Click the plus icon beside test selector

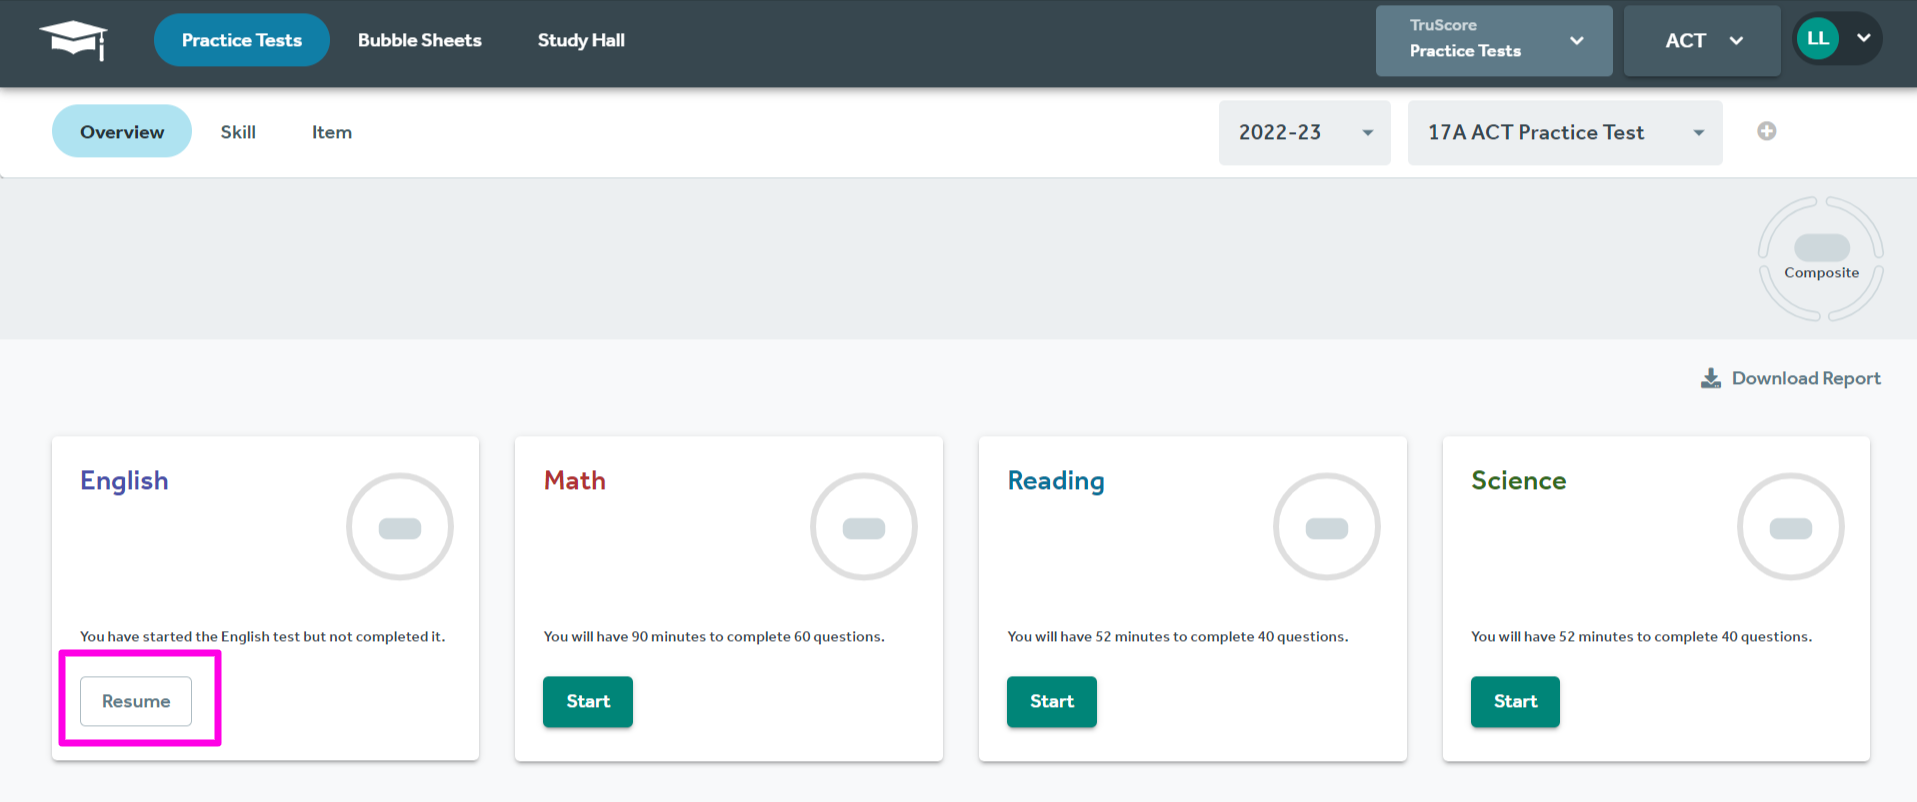tap(1766, 132)
